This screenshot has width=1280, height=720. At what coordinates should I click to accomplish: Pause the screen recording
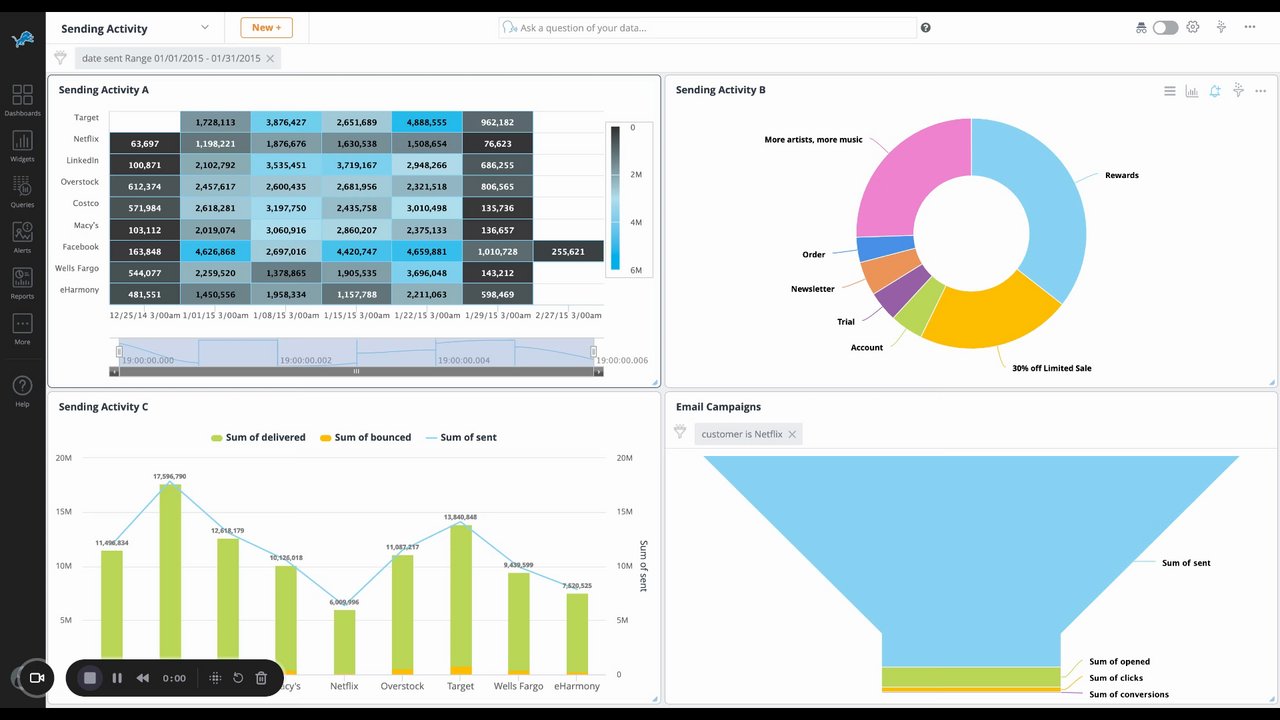coord(117,678)
